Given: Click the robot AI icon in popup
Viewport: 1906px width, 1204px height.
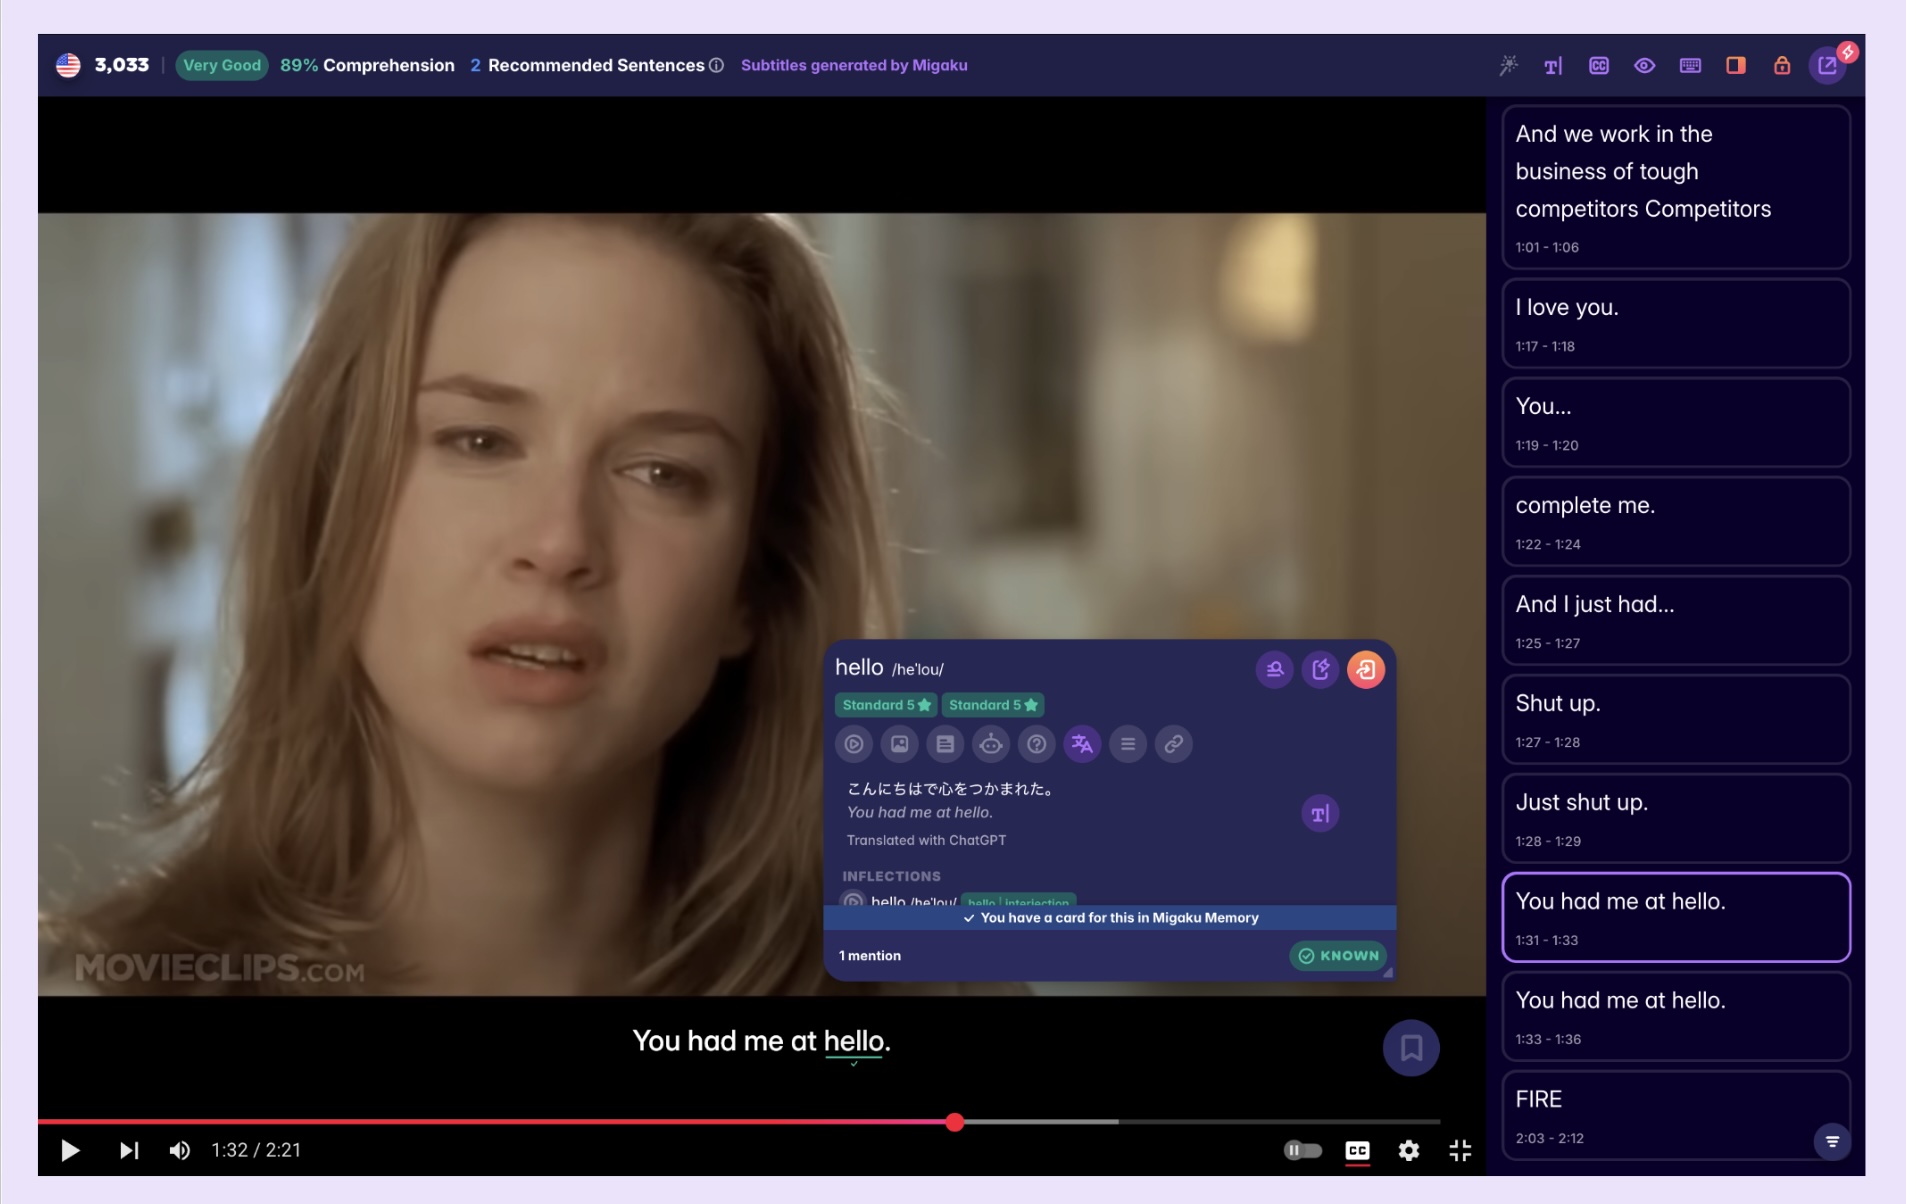Looking at the screenshot, I should tap(991, 744).
